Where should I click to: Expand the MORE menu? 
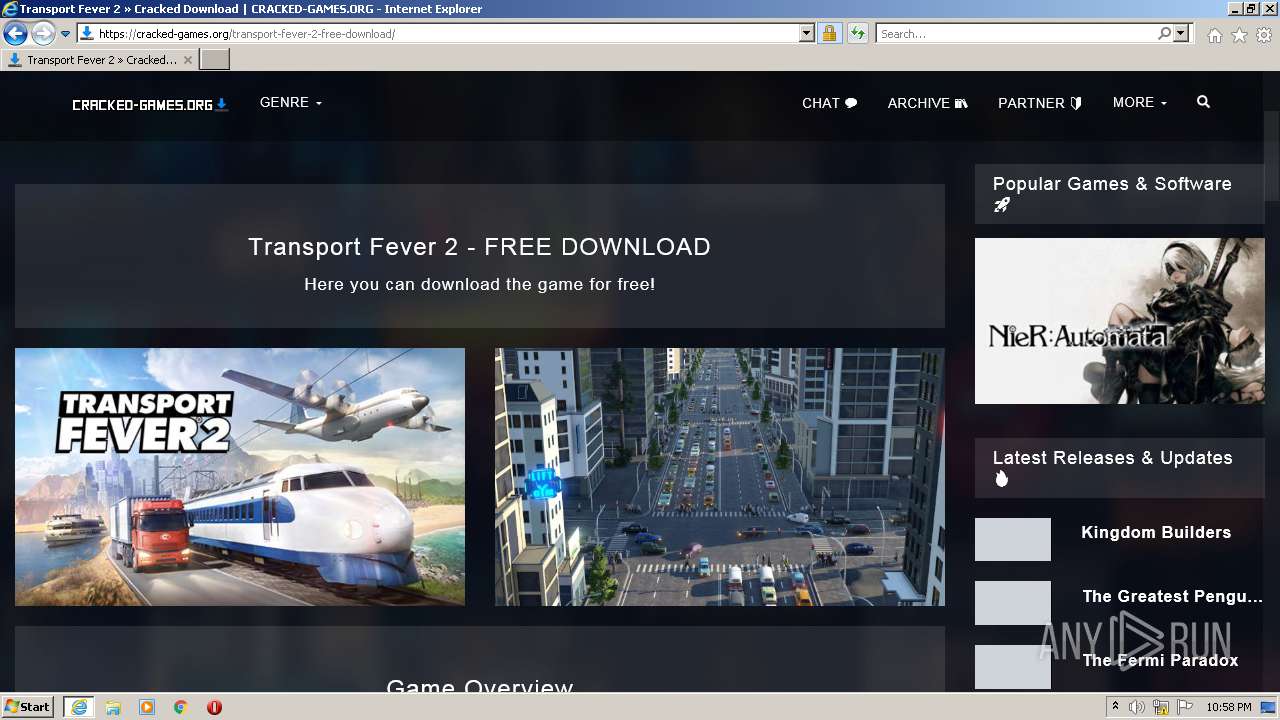(x=1140, y=103)
